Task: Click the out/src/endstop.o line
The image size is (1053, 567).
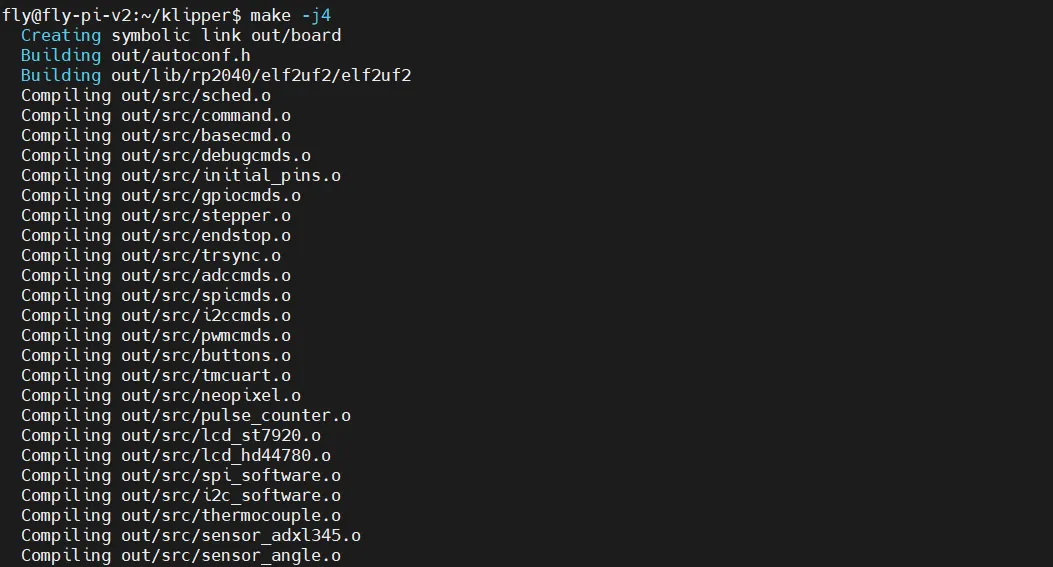Action: pos(156,235)
